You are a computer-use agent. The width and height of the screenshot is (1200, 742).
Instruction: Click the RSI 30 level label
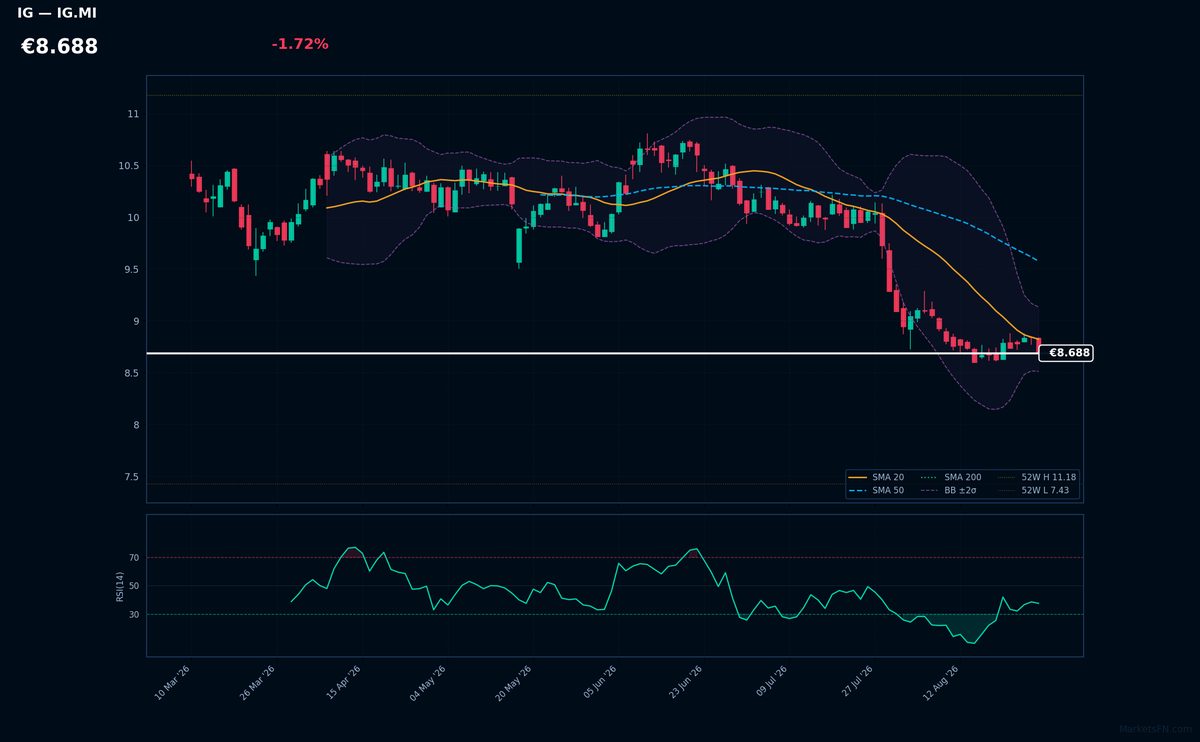(x=134, y=615)
